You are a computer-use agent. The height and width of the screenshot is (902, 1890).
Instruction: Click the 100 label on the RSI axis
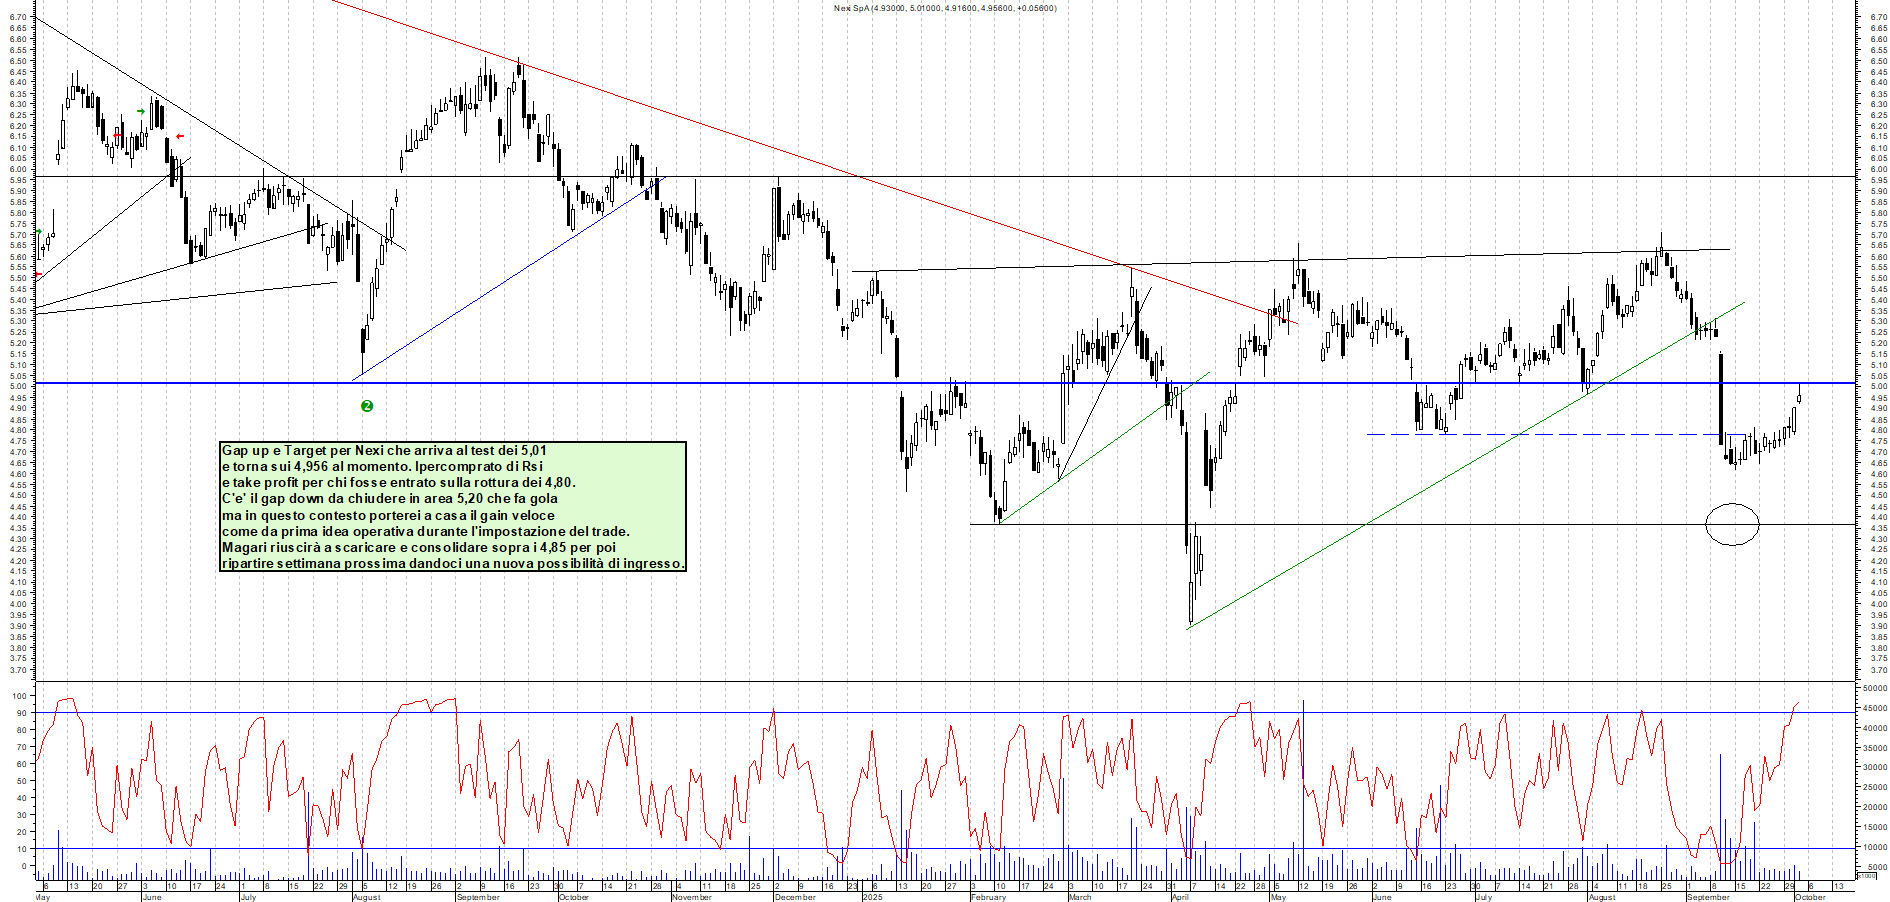pyautogui.click(x=19, y=696)
